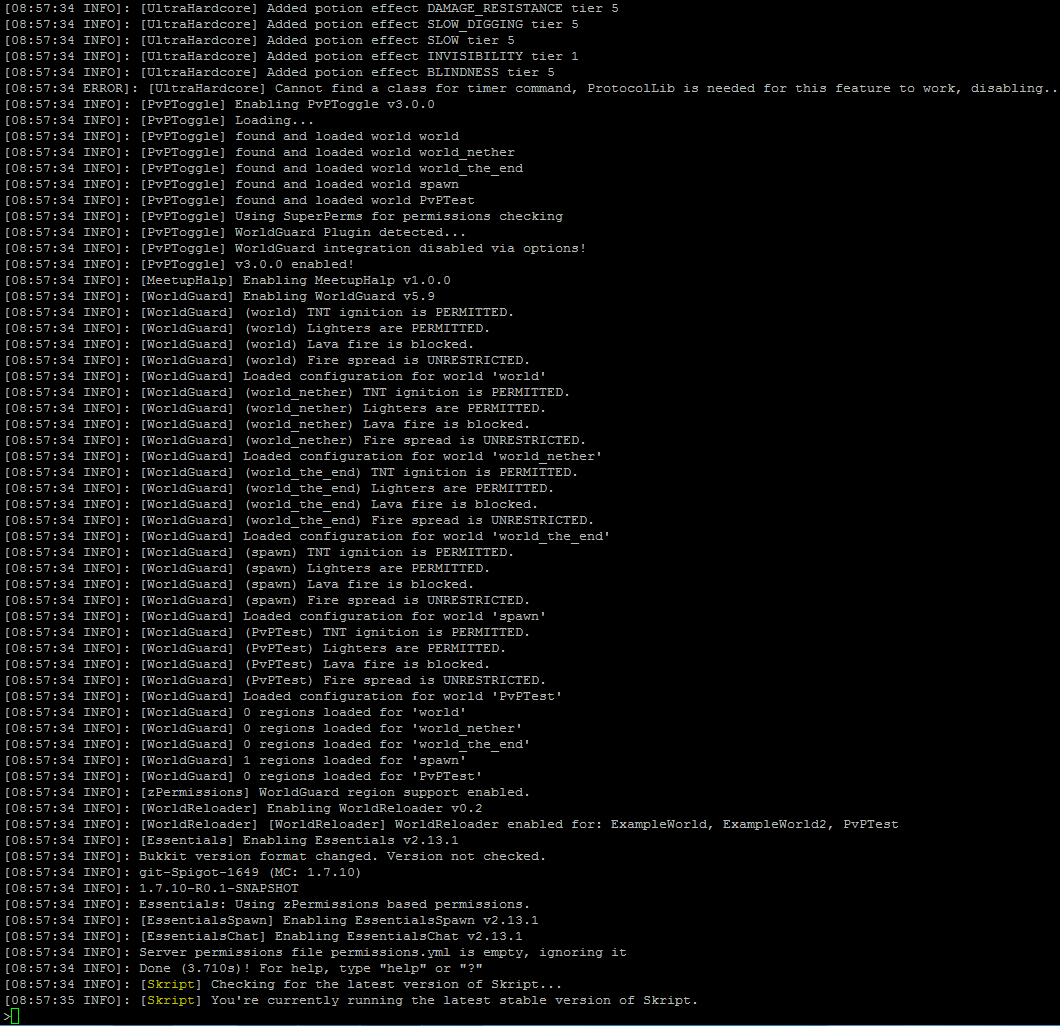Click 'Enabling WorldReloader v0.2' line
1060x1026 pixels.
243,808
